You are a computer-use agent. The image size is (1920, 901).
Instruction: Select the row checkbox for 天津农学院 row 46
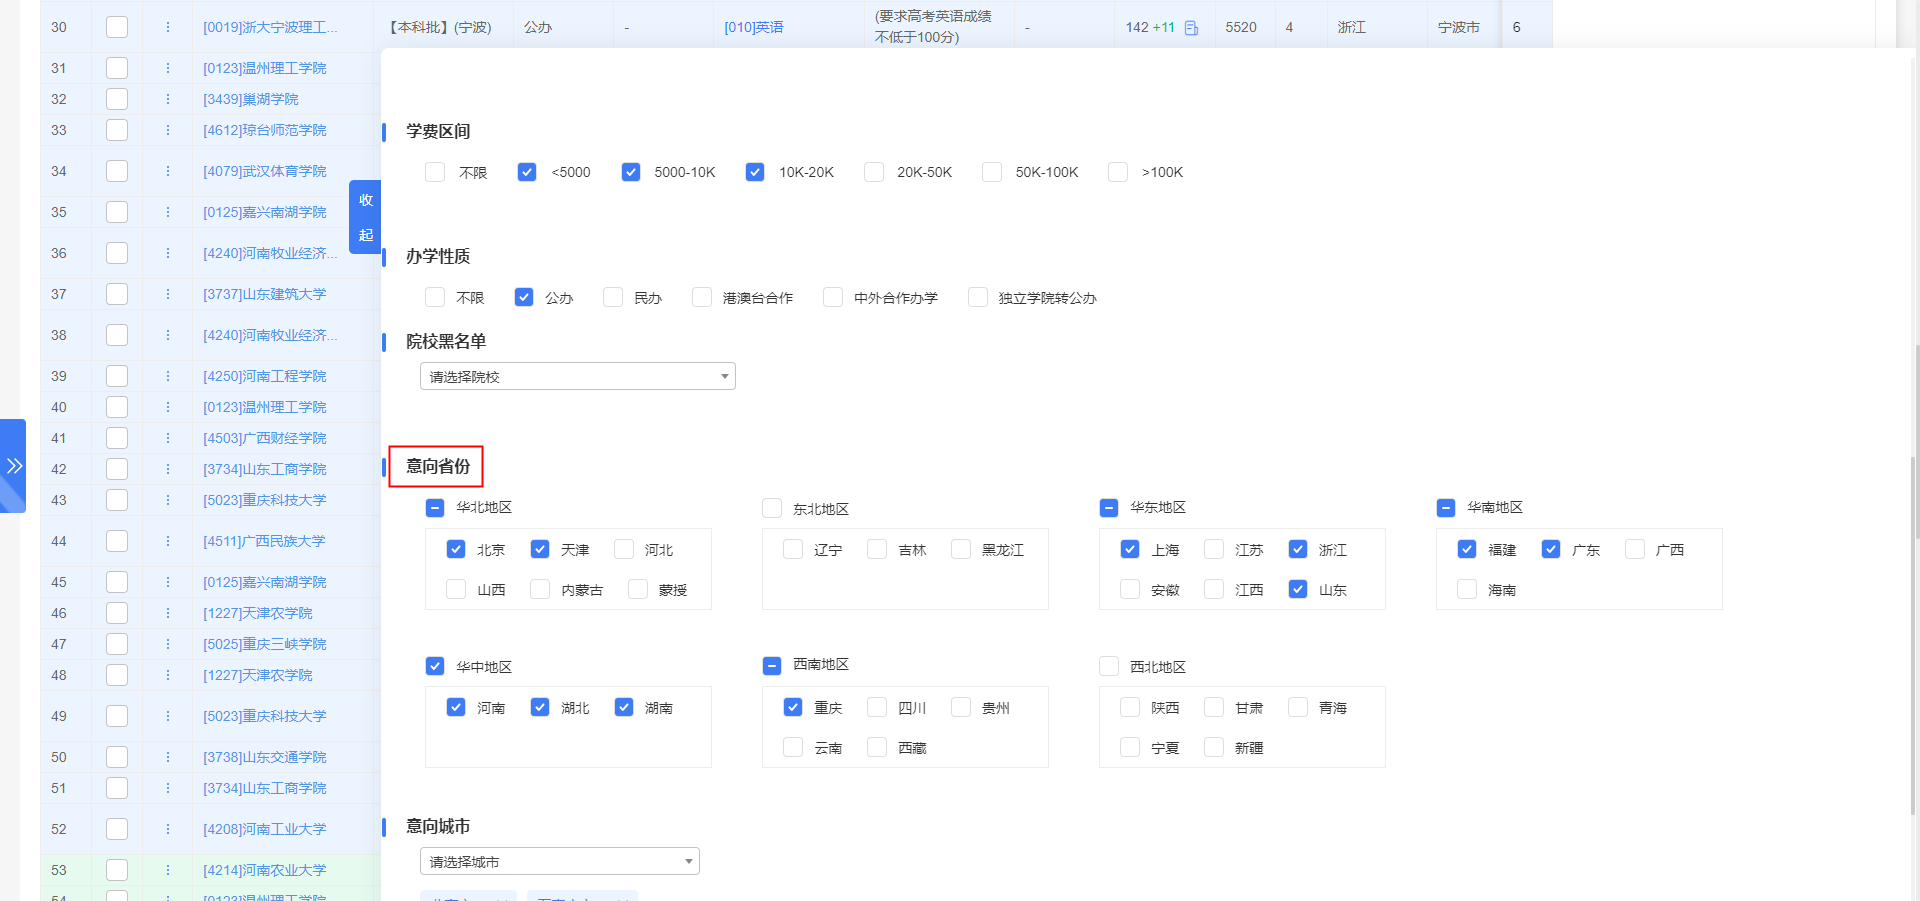click(x=117, y=613)
